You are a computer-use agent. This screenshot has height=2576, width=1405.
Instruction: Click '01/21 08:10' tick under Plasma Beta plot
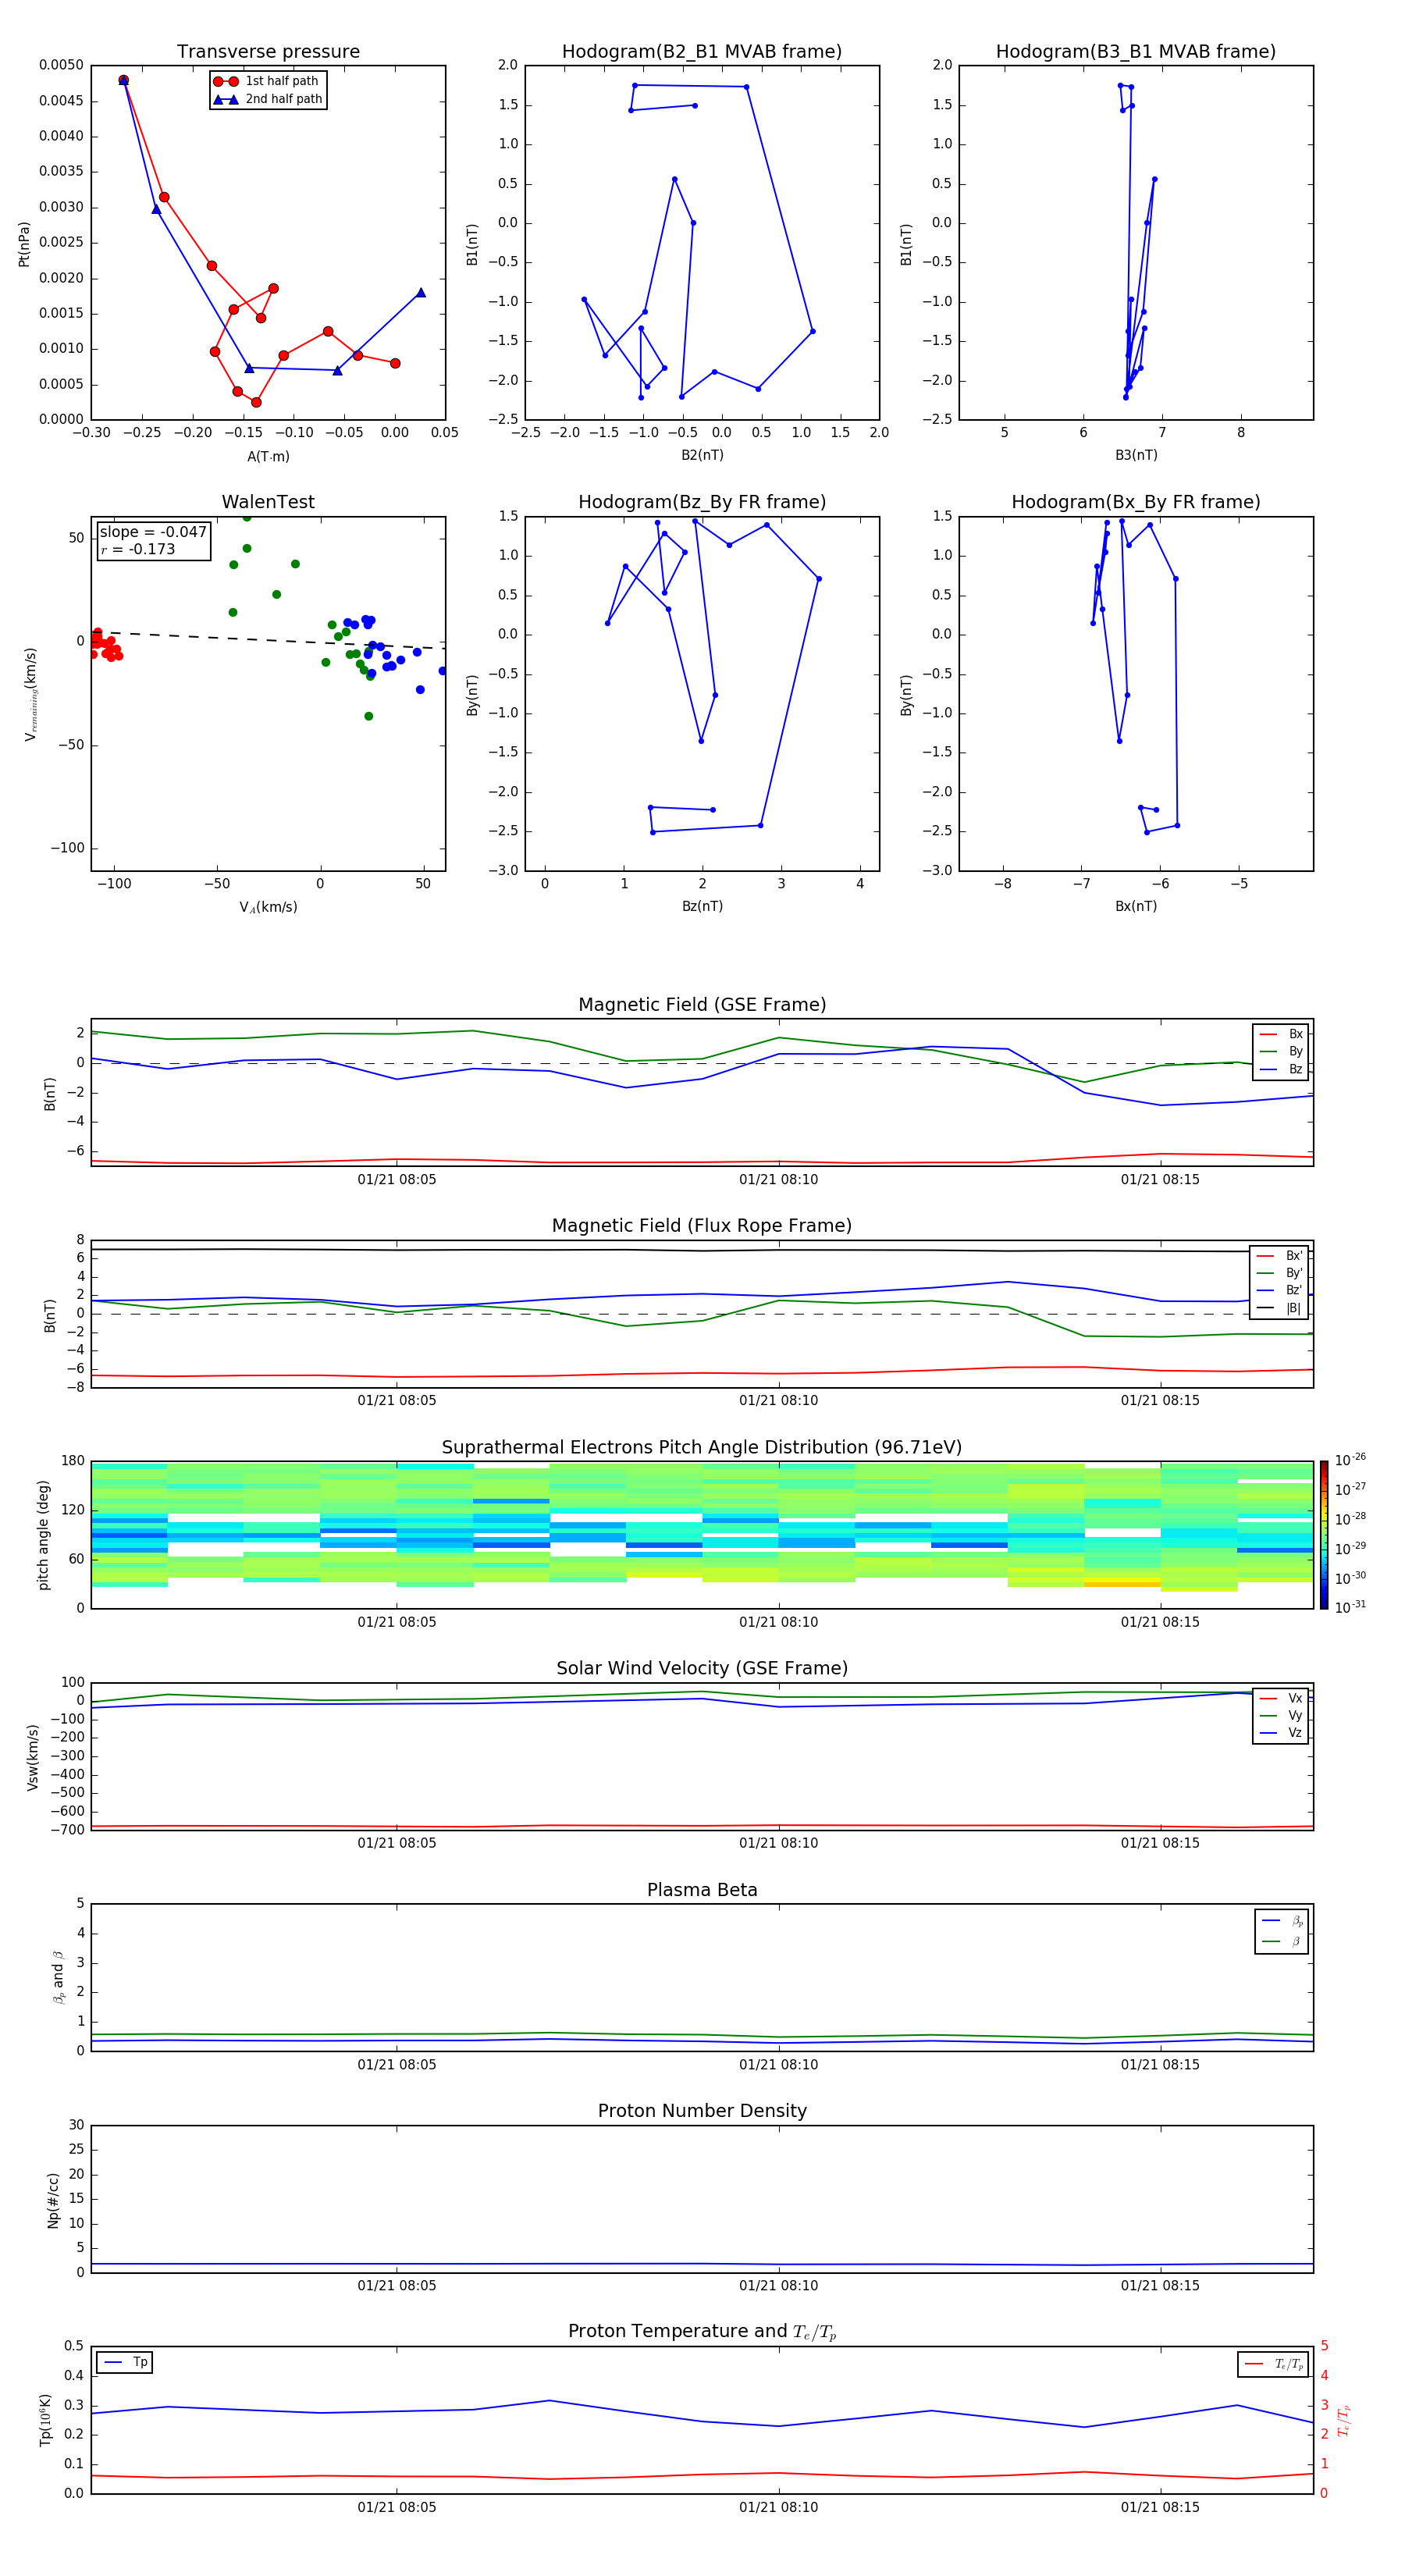pos(778,2065)
